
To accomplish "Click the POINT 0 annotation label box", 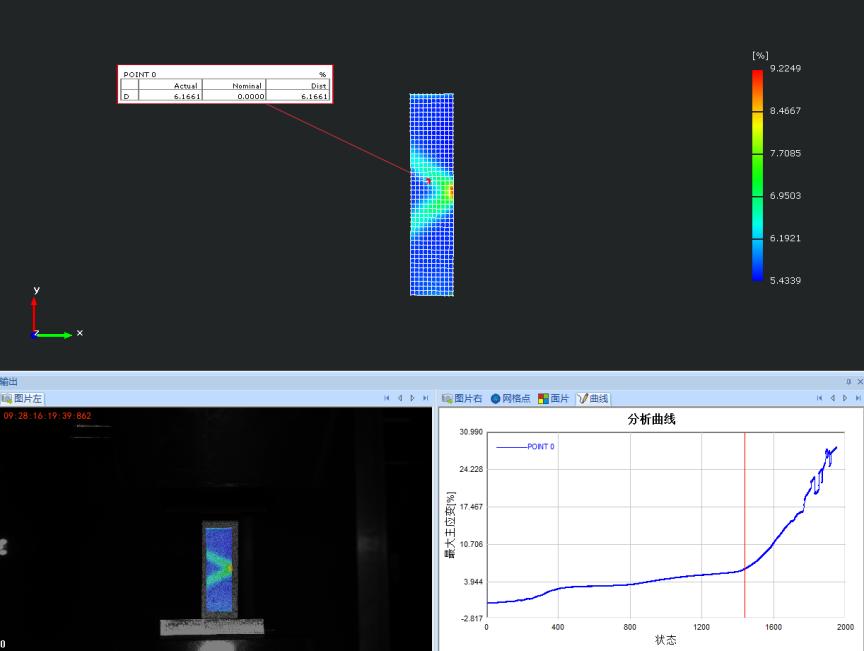I will (x=224, y=85).
